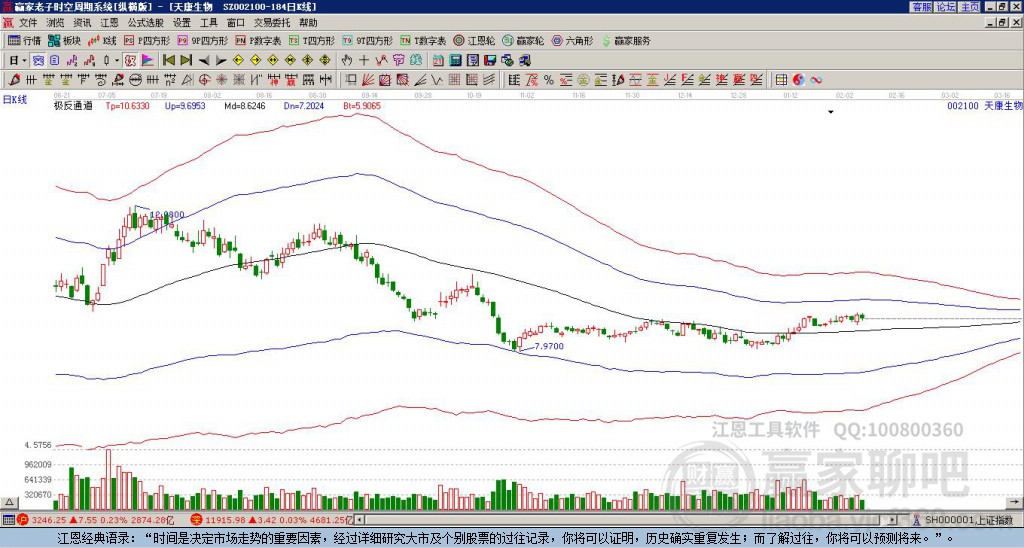Click the black right arrow icon

[221, 61]
